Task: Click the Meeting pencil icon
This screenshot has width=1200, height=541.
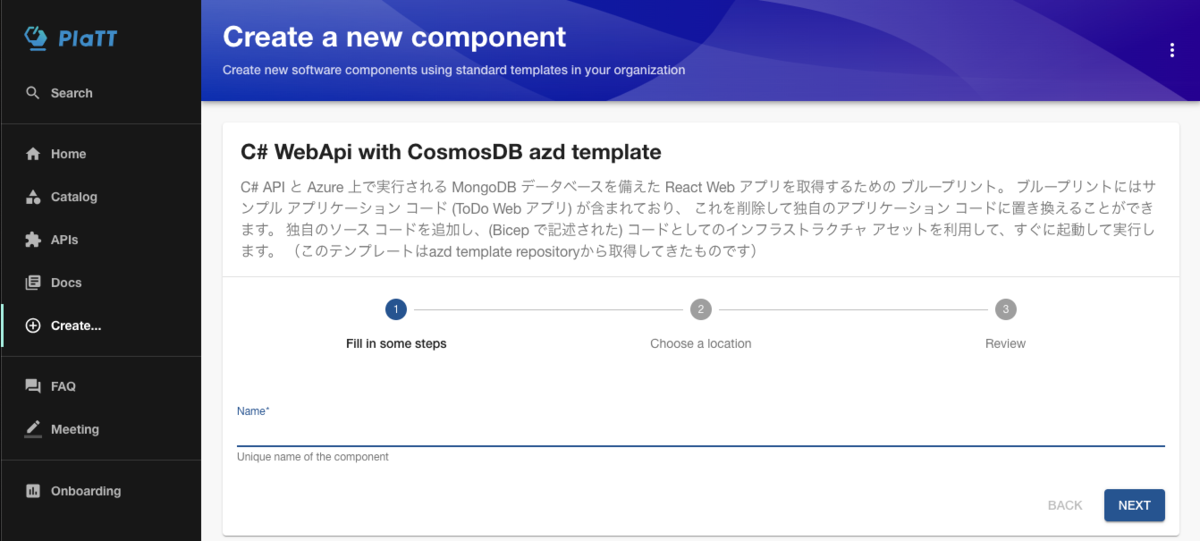Action: (x=33, y=429)
